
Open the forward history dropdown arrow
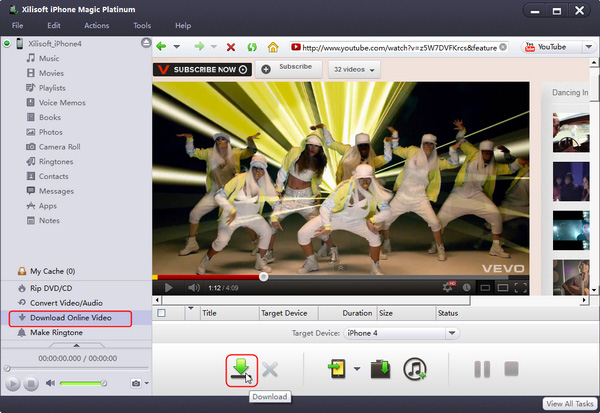tap(214, 47)
